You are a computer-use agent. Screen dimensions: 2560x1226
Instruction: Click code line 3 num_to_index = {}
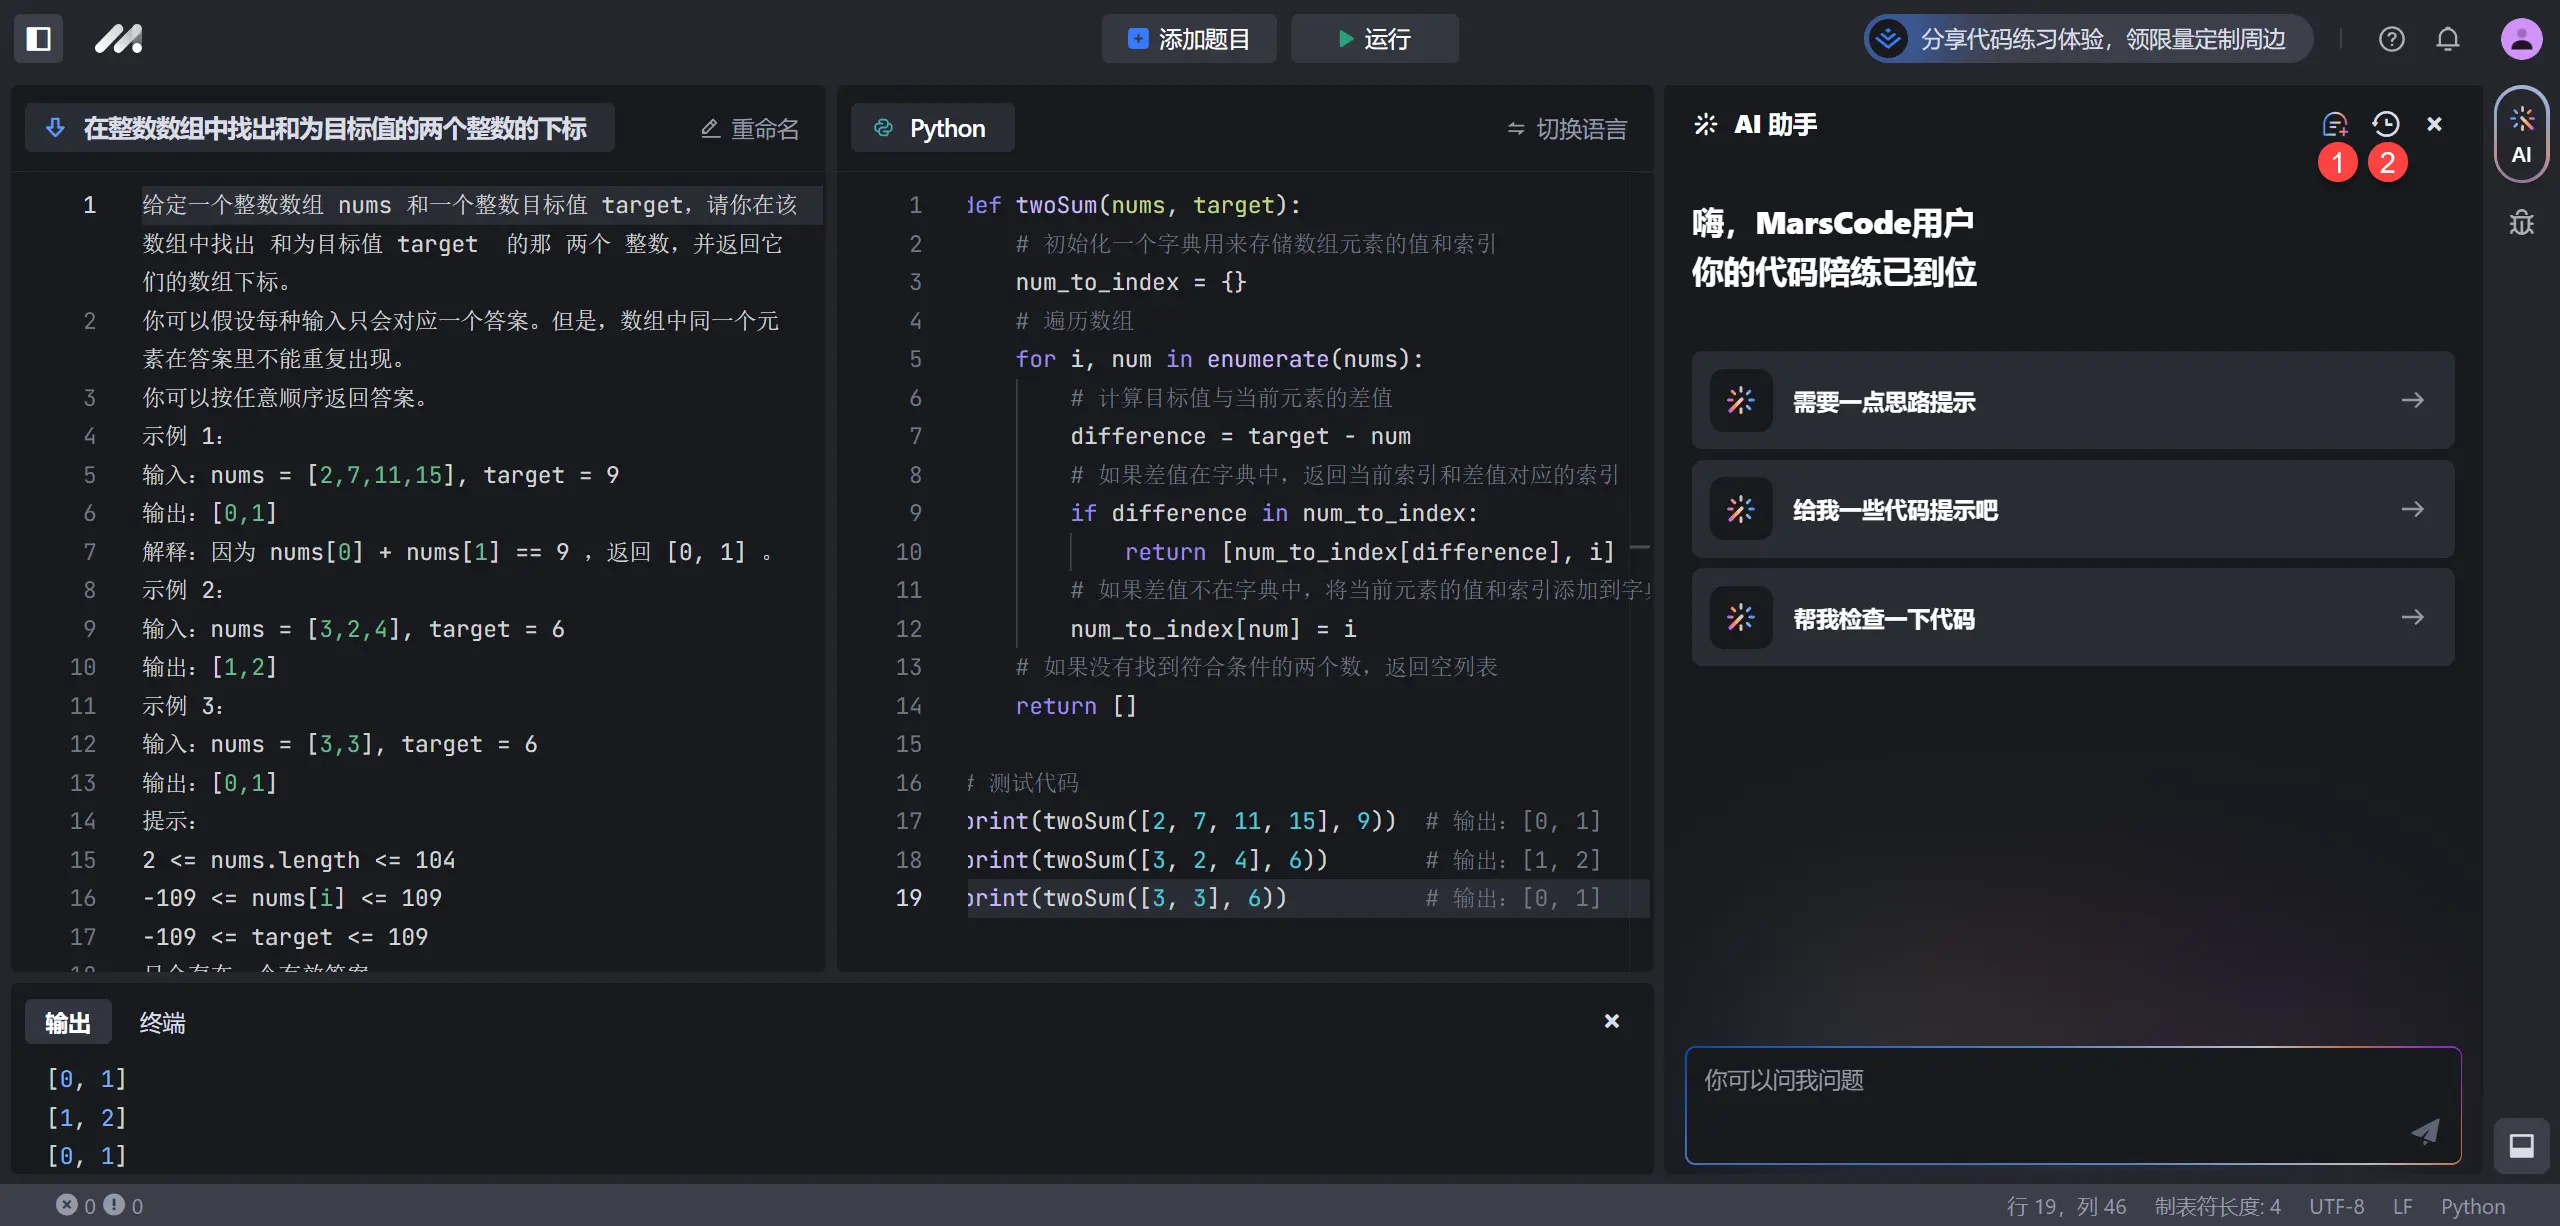[x=1131, y=282]
